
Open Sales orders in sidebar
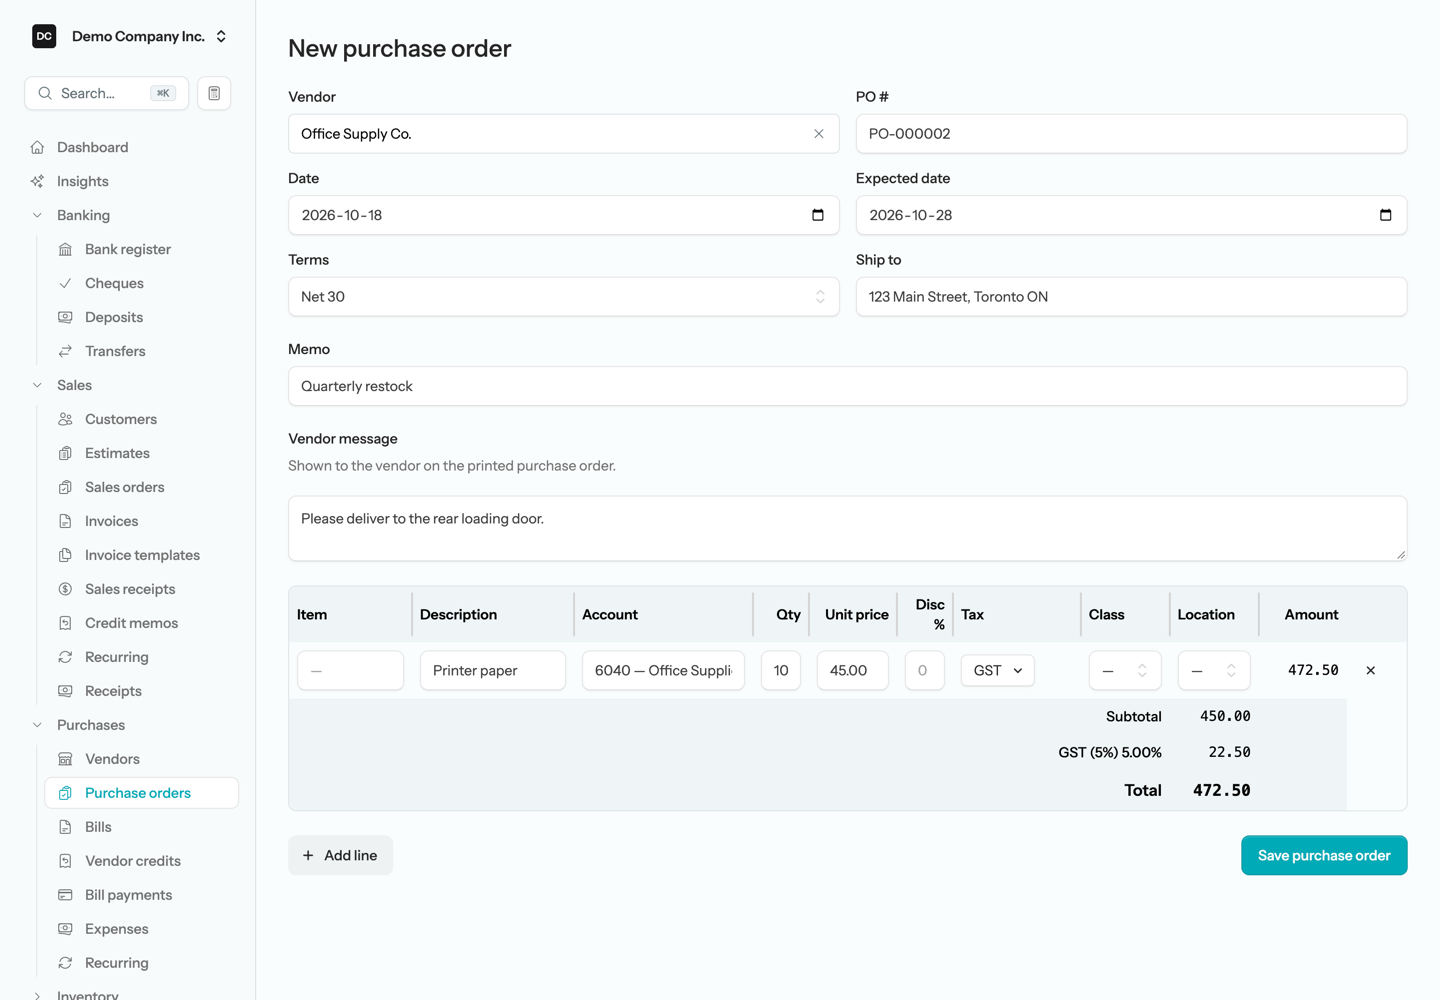[142, 487]
